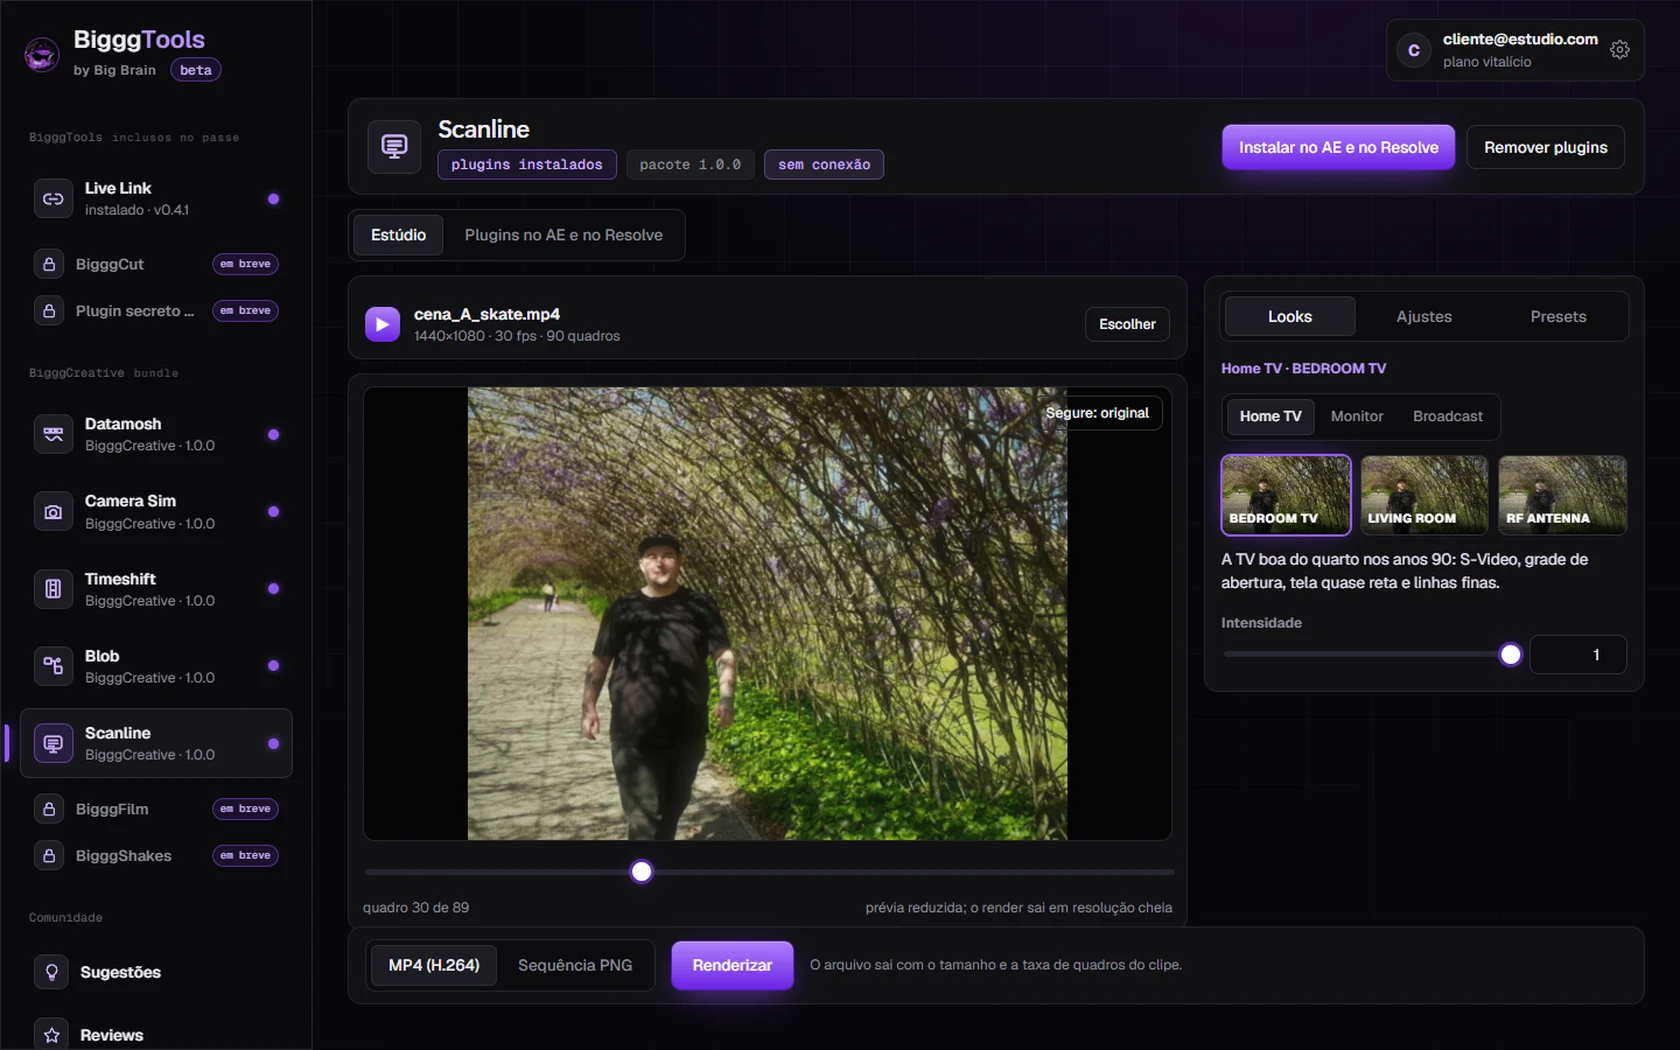The image size is (1680, 1050).
Task: Switch to the Estúdio tab
Action: coord(398,235)
